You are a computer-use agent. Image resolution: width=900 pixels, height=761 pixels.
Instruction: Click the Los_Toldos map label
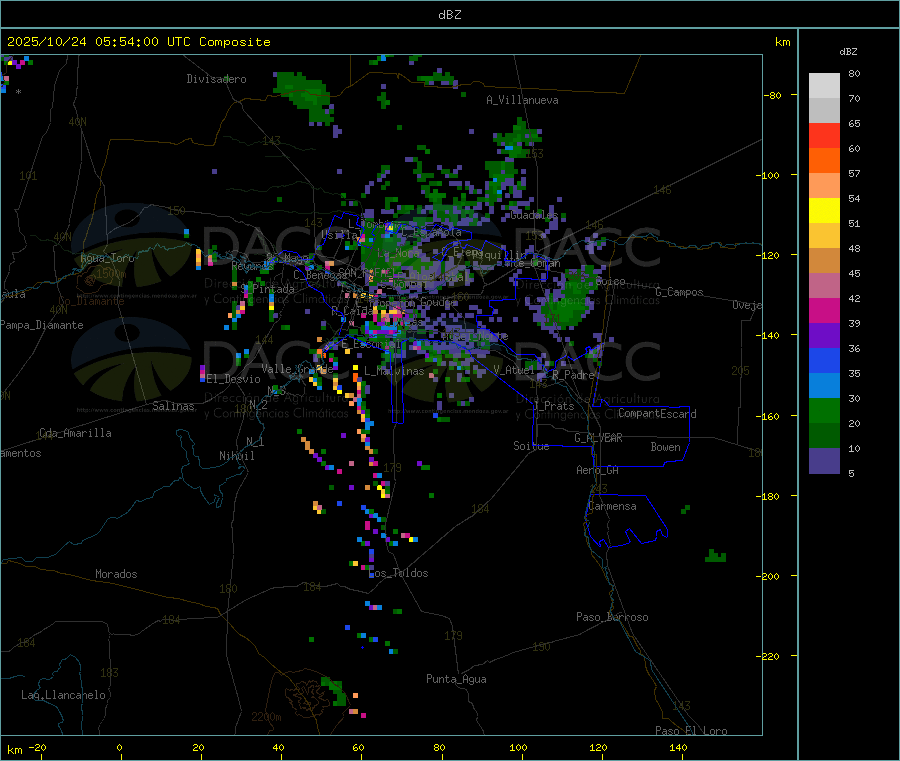pos(398,573)
